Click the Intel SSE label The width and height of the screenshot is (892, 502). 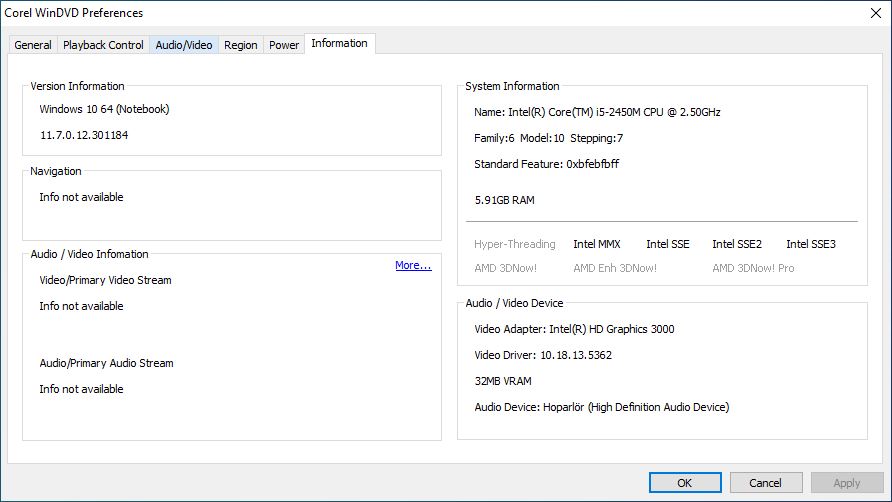[x=668, y=244]
